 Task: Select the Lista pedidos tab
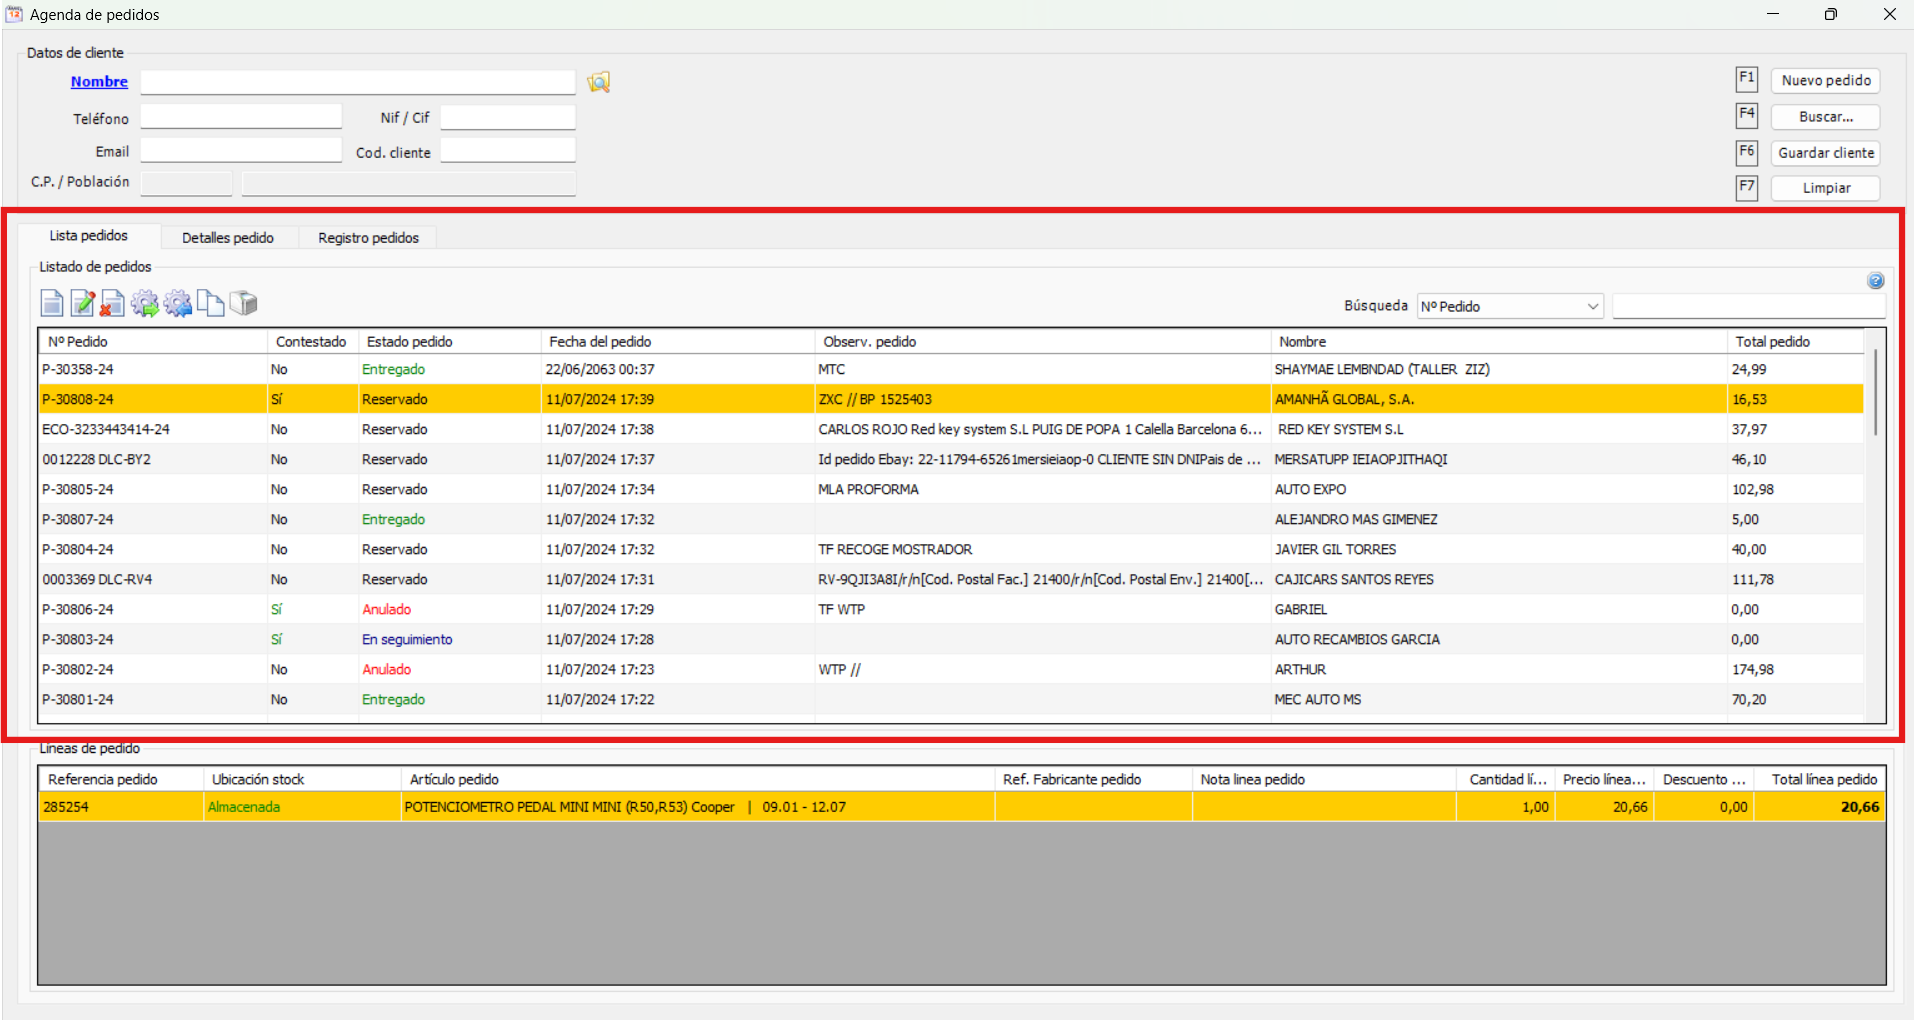[x=89, y=236]
